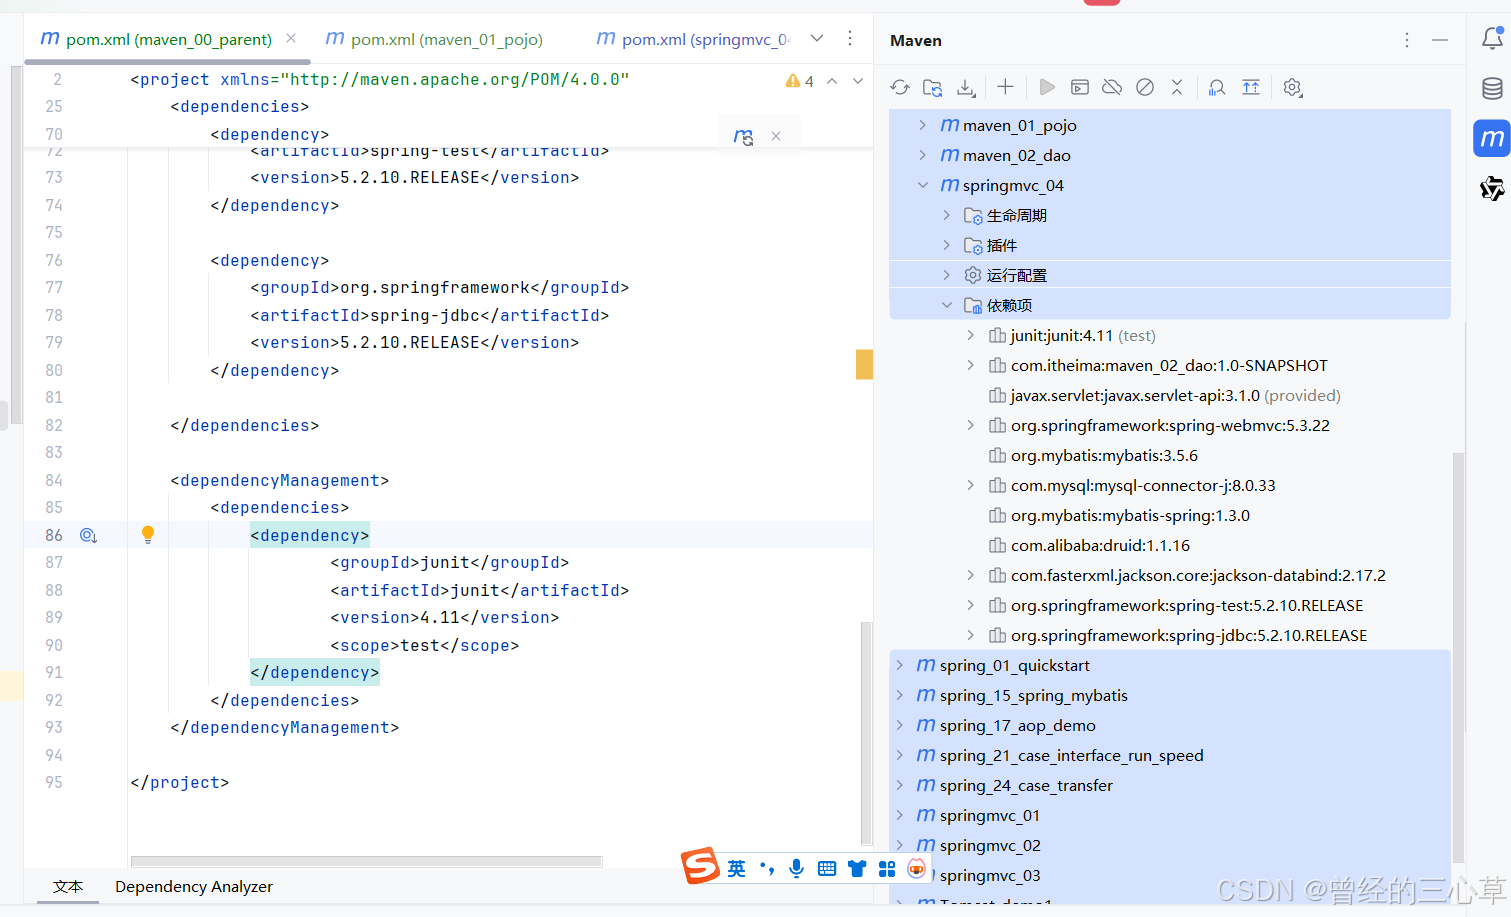
Task: Expand 运行配置 node
Action: 946,275
